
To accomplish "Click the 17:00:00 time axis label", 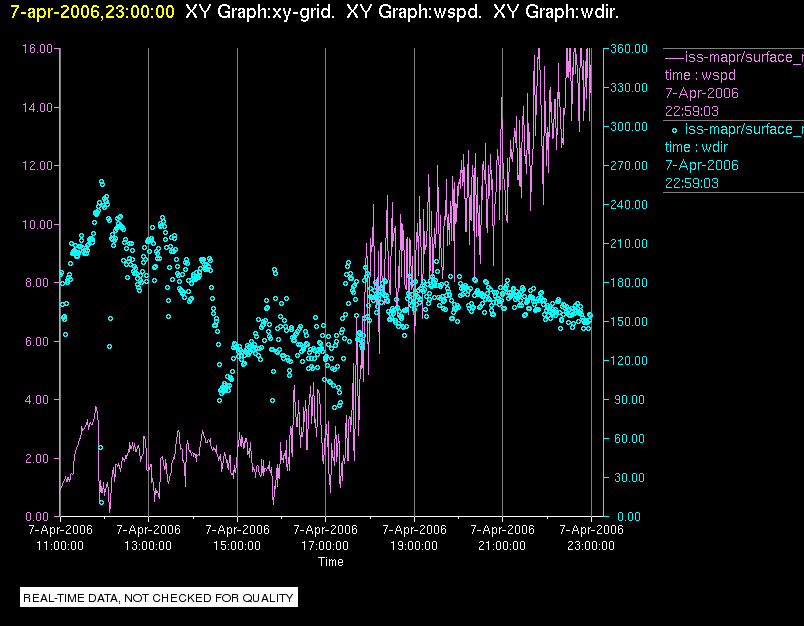I will tap(325, 546).
